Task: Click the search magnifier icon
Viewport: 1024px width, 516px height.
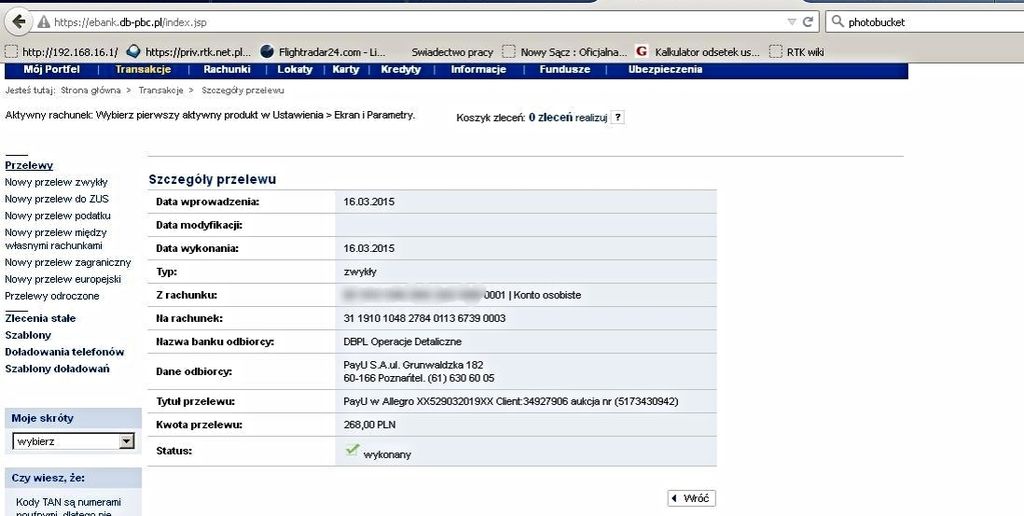Action: tap(837, 21)
